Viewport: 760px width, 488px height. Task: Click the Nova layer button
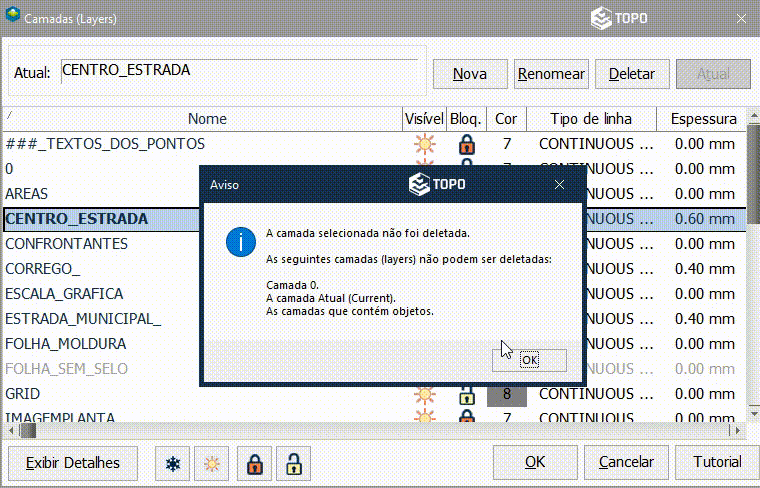pyautogui.click(x=470, y=74)
